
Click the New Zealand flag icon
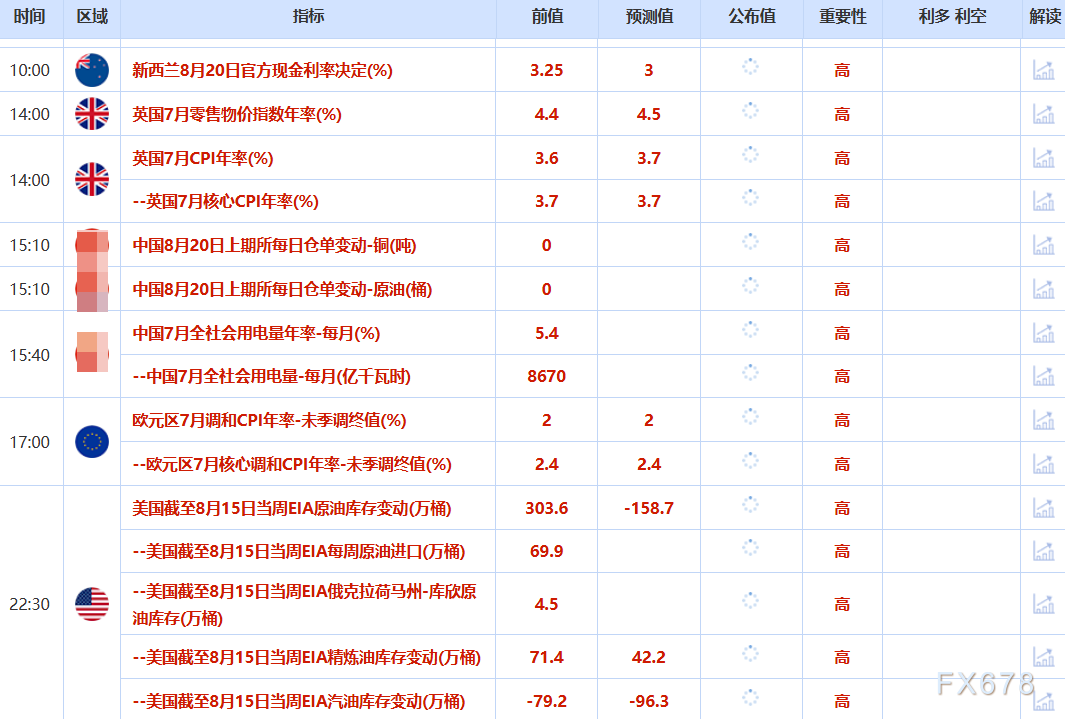click(91, 70)
